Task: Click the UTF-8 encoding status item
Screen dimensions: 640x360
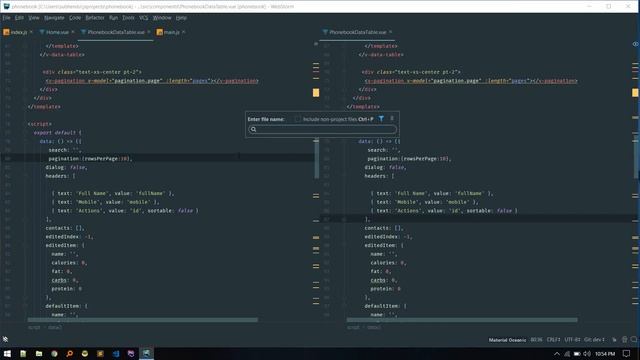Action: coord(572,340)
